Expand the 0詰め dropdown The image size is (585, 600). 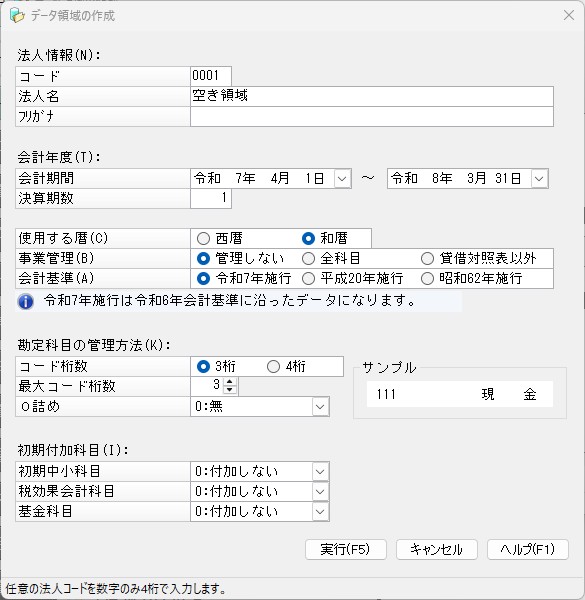click(x=320, y=407)
